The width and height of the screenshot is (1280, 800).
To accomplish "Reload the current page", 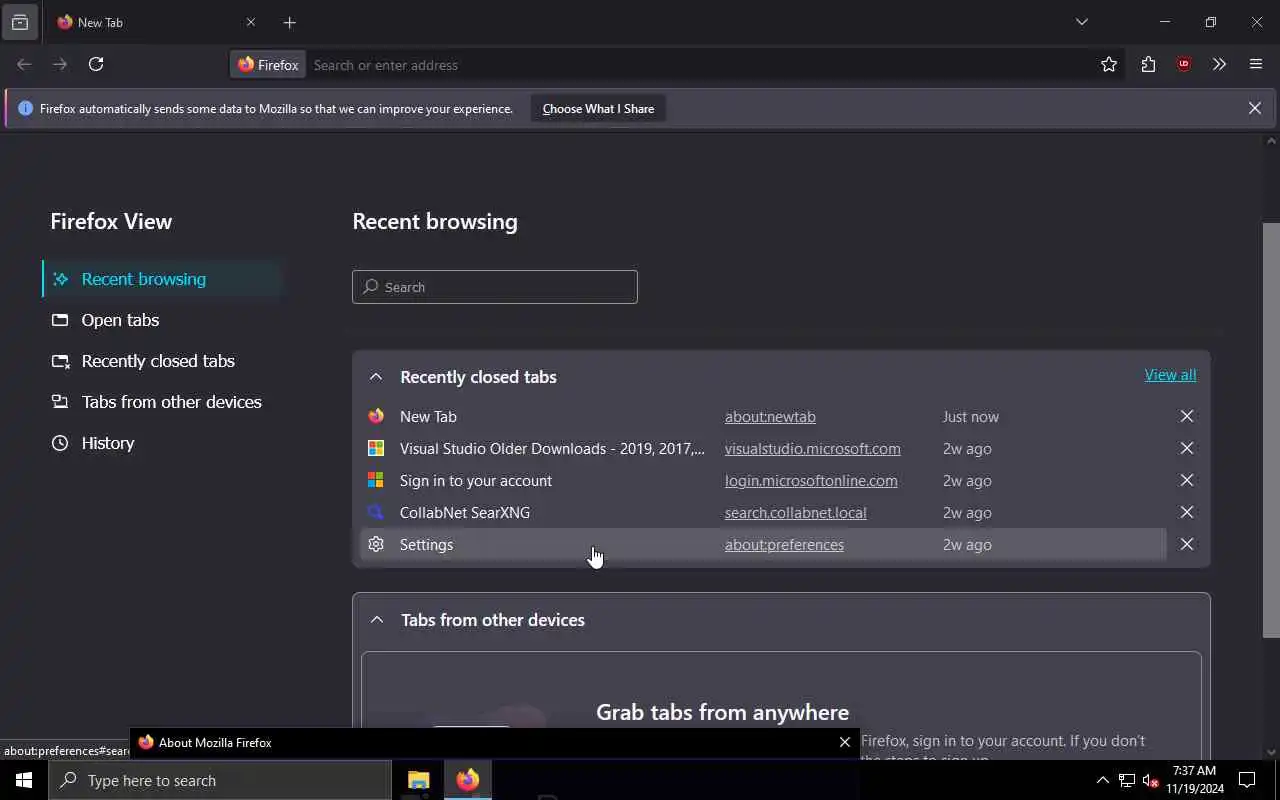I will pos(96,64).
